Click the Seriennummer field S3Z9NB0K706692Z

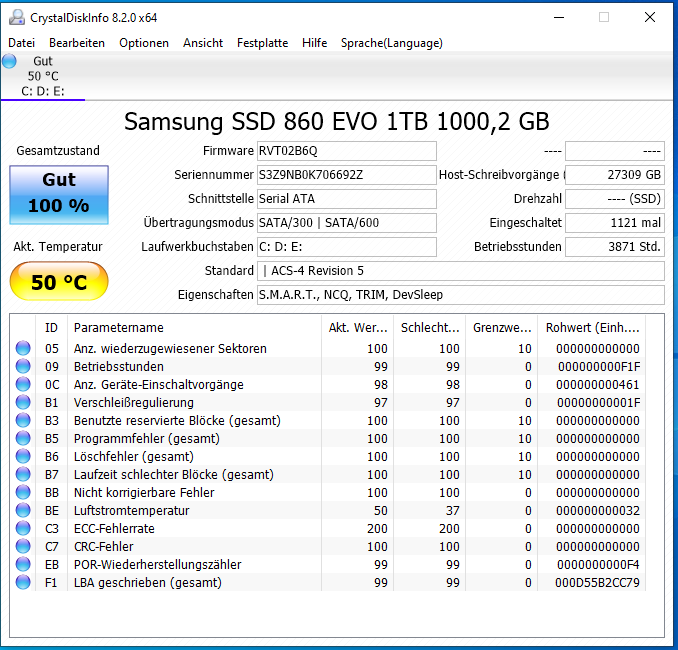point(347,175)
